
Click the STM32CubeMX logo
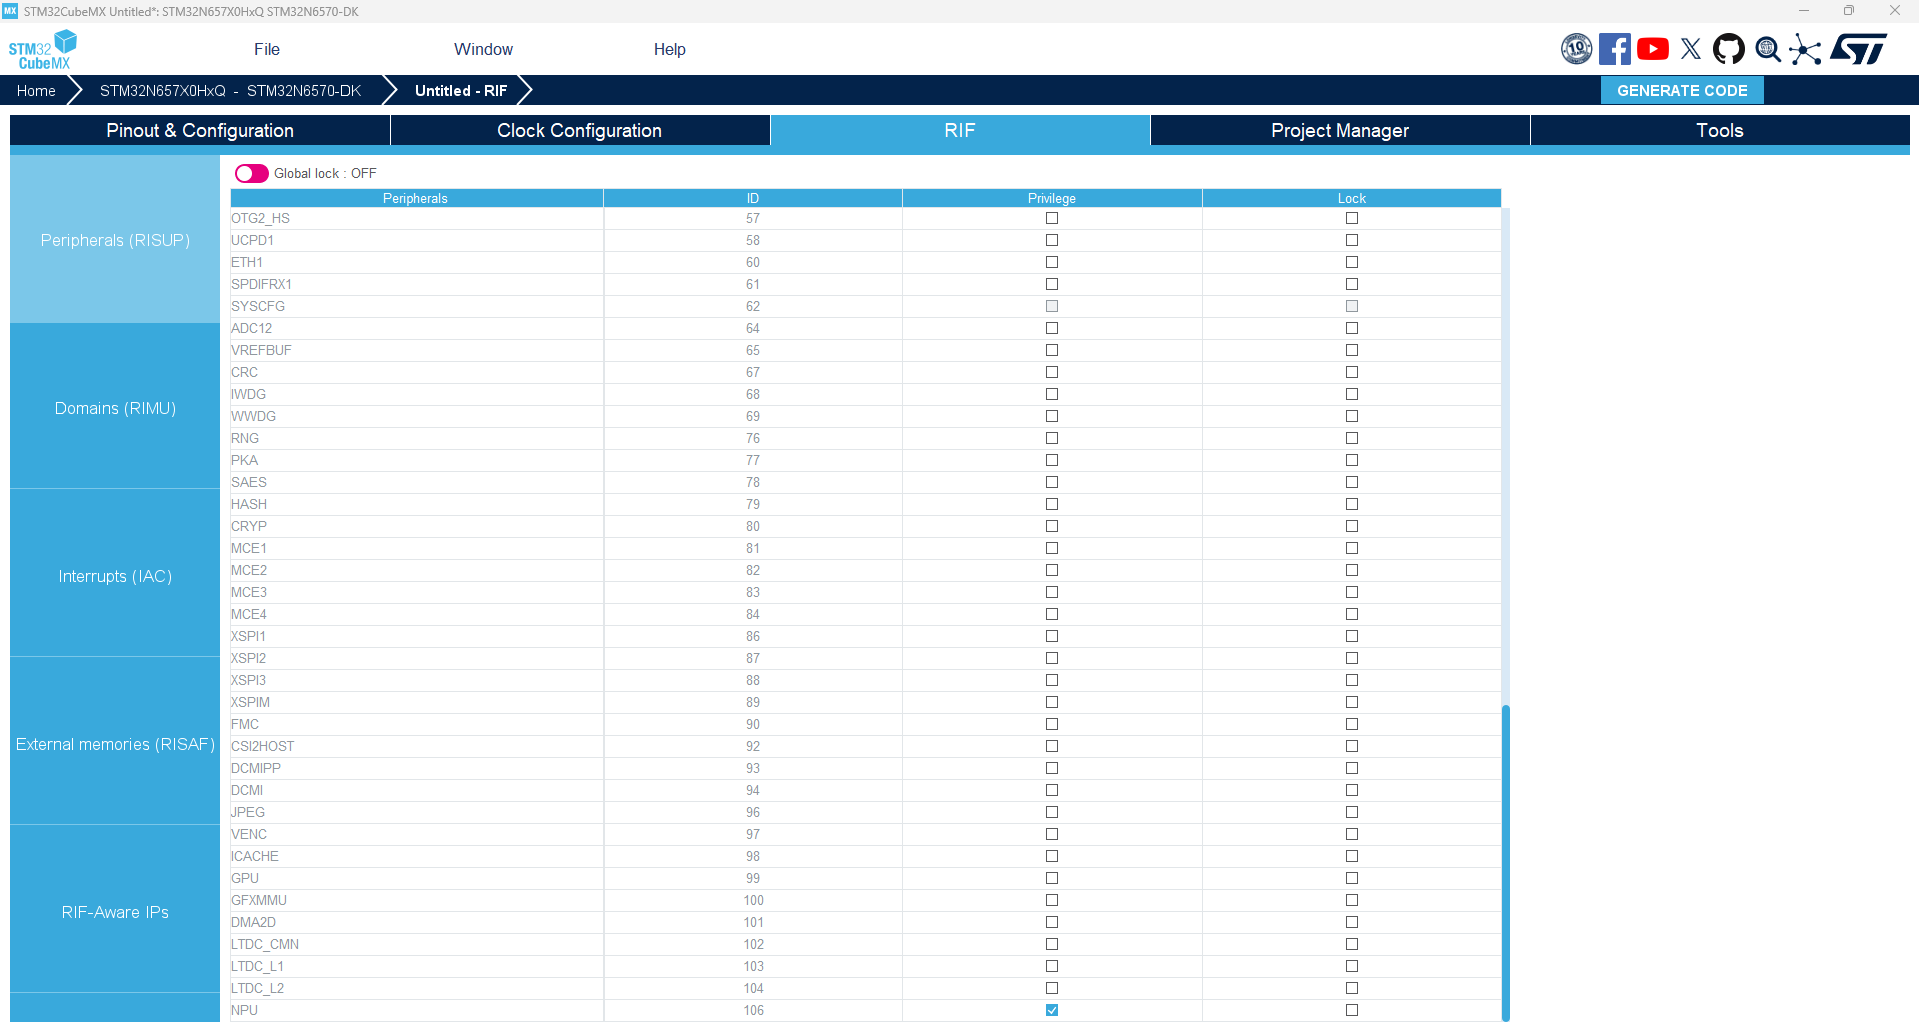(x=42, y=49)
